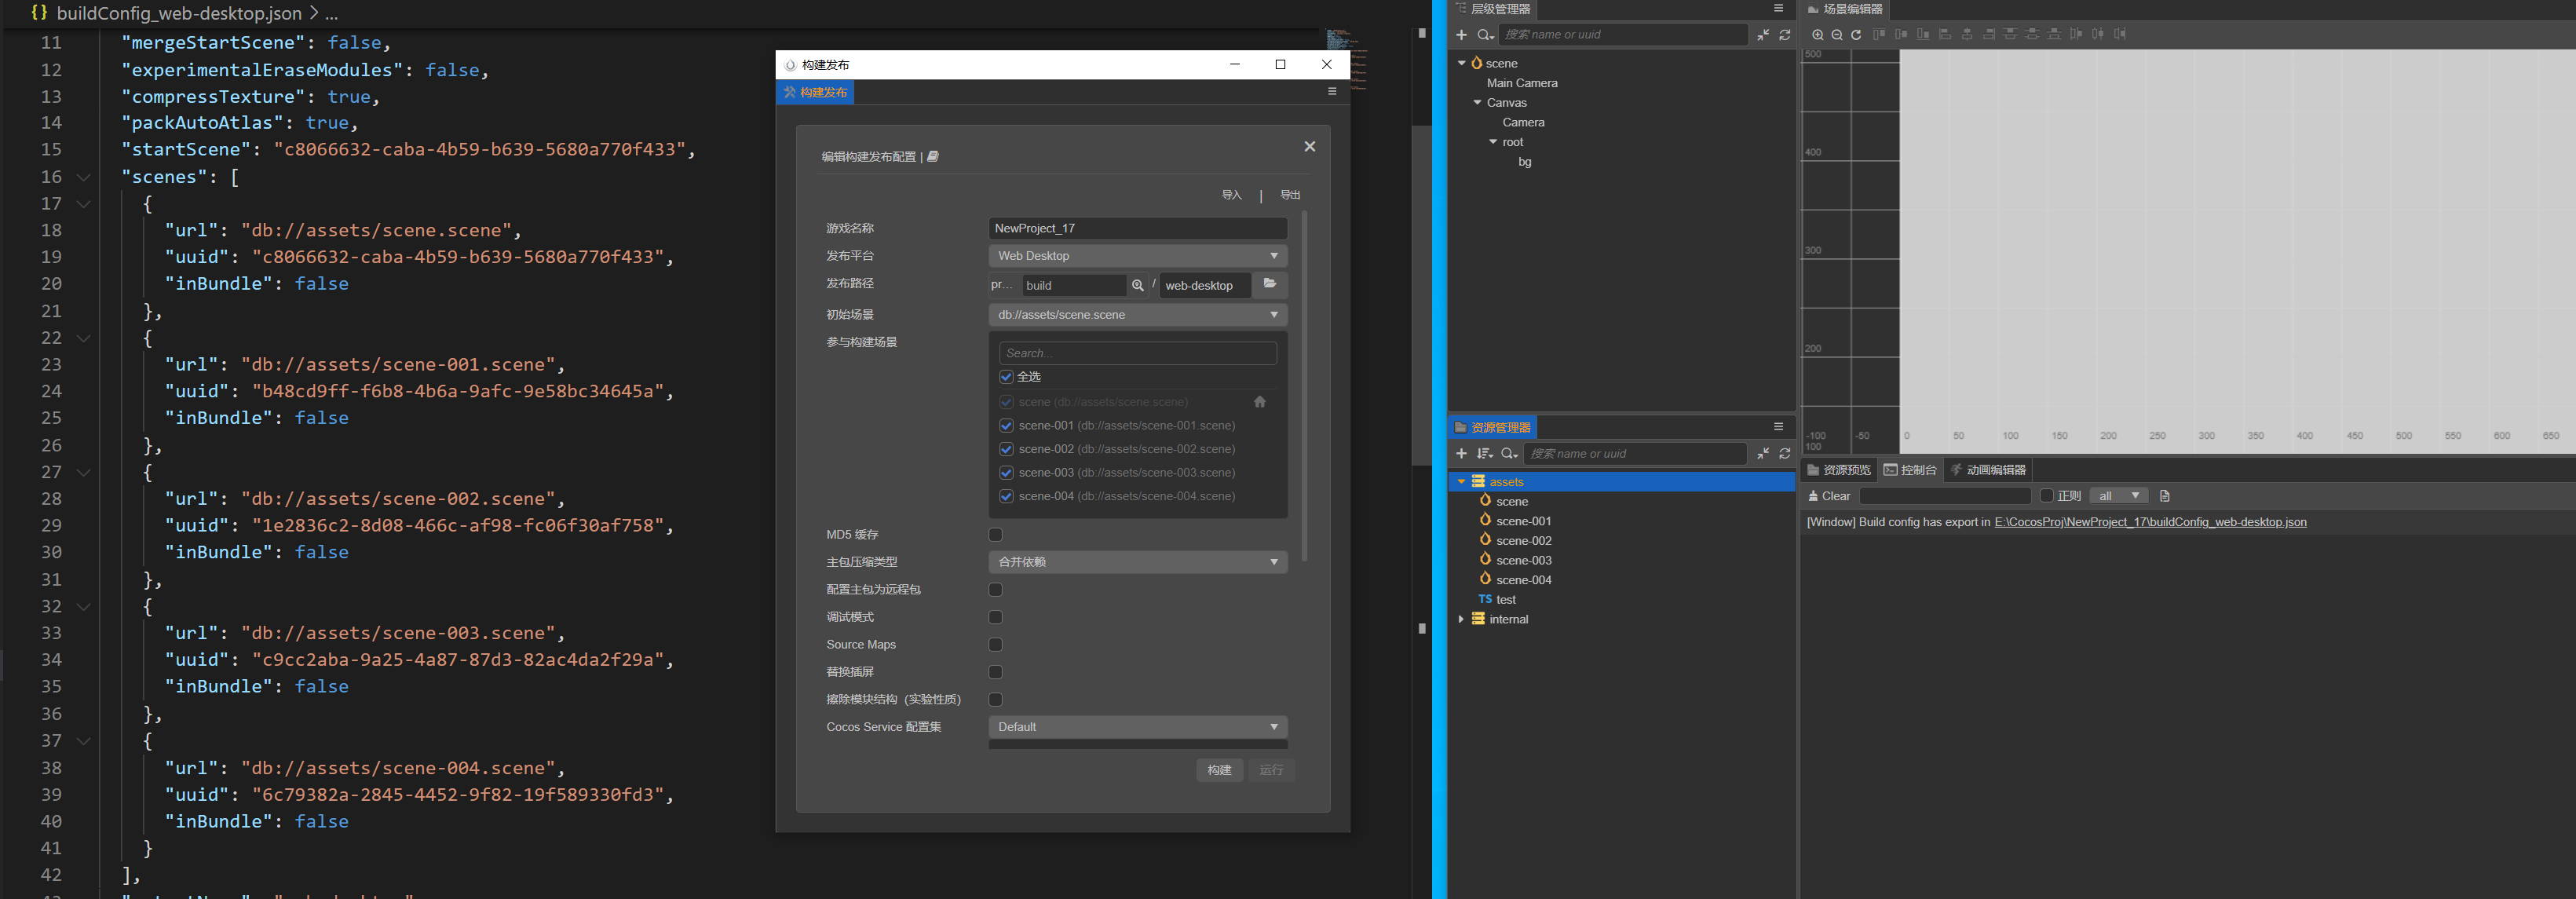Open exported buildConfig_web-desktop.json link in console
This screenshot has height=899, width=2576.
2150,522
